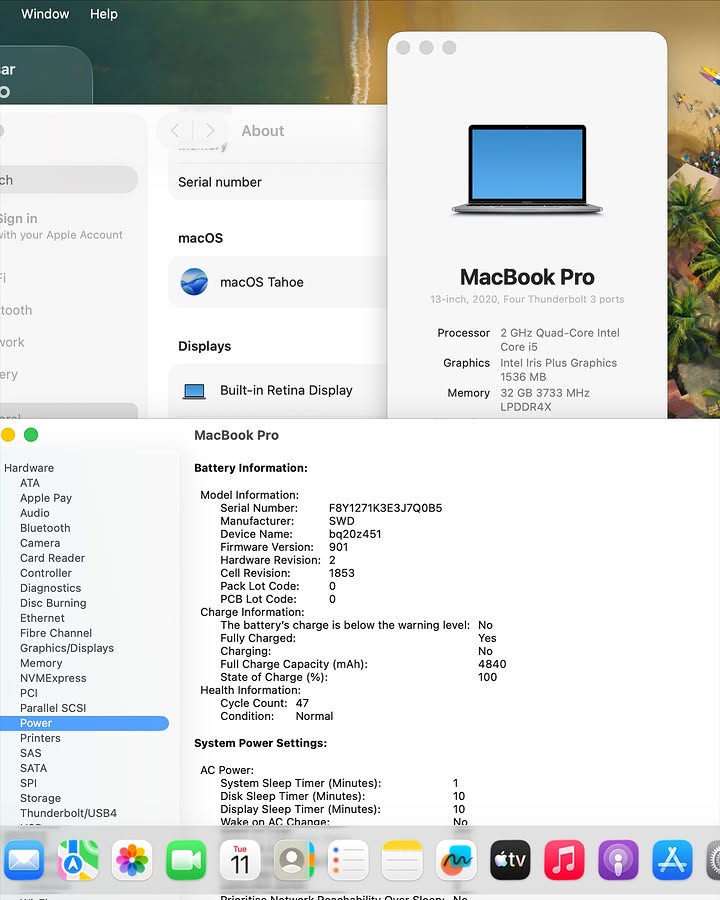
Task: Select Thunderbolt/USB4 in the sidebar
Action: click(68, 813)
